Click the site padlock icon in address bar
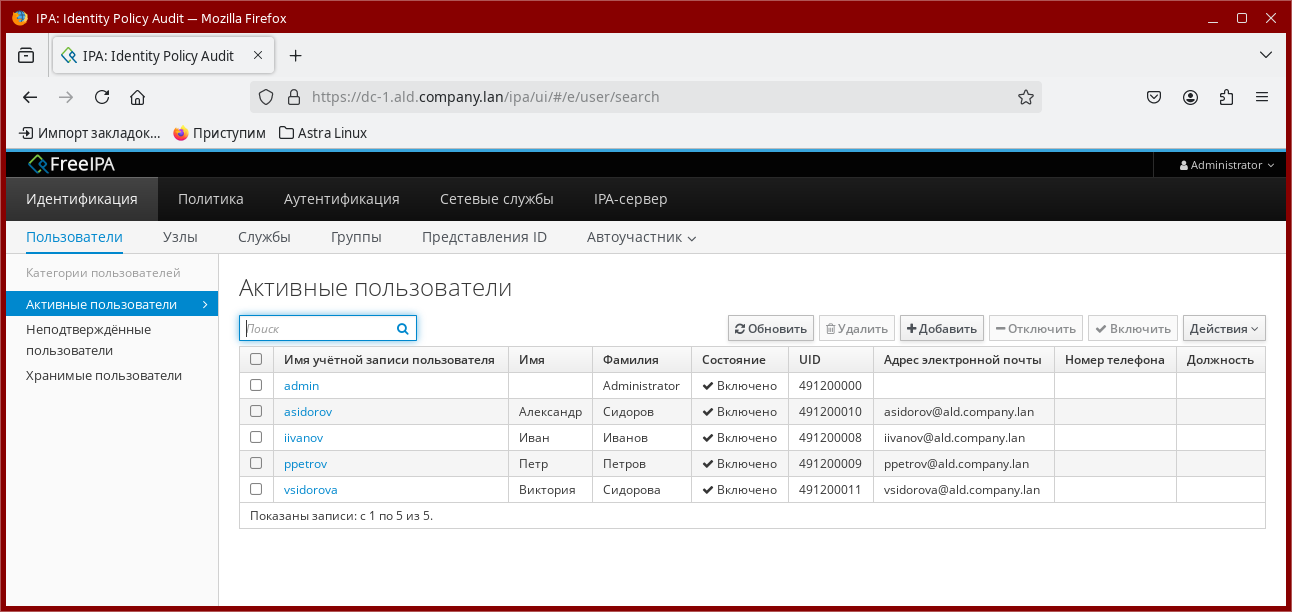The height and width of the screenshot is (612, 1292). pyautogui.click(x=293, y=97)
